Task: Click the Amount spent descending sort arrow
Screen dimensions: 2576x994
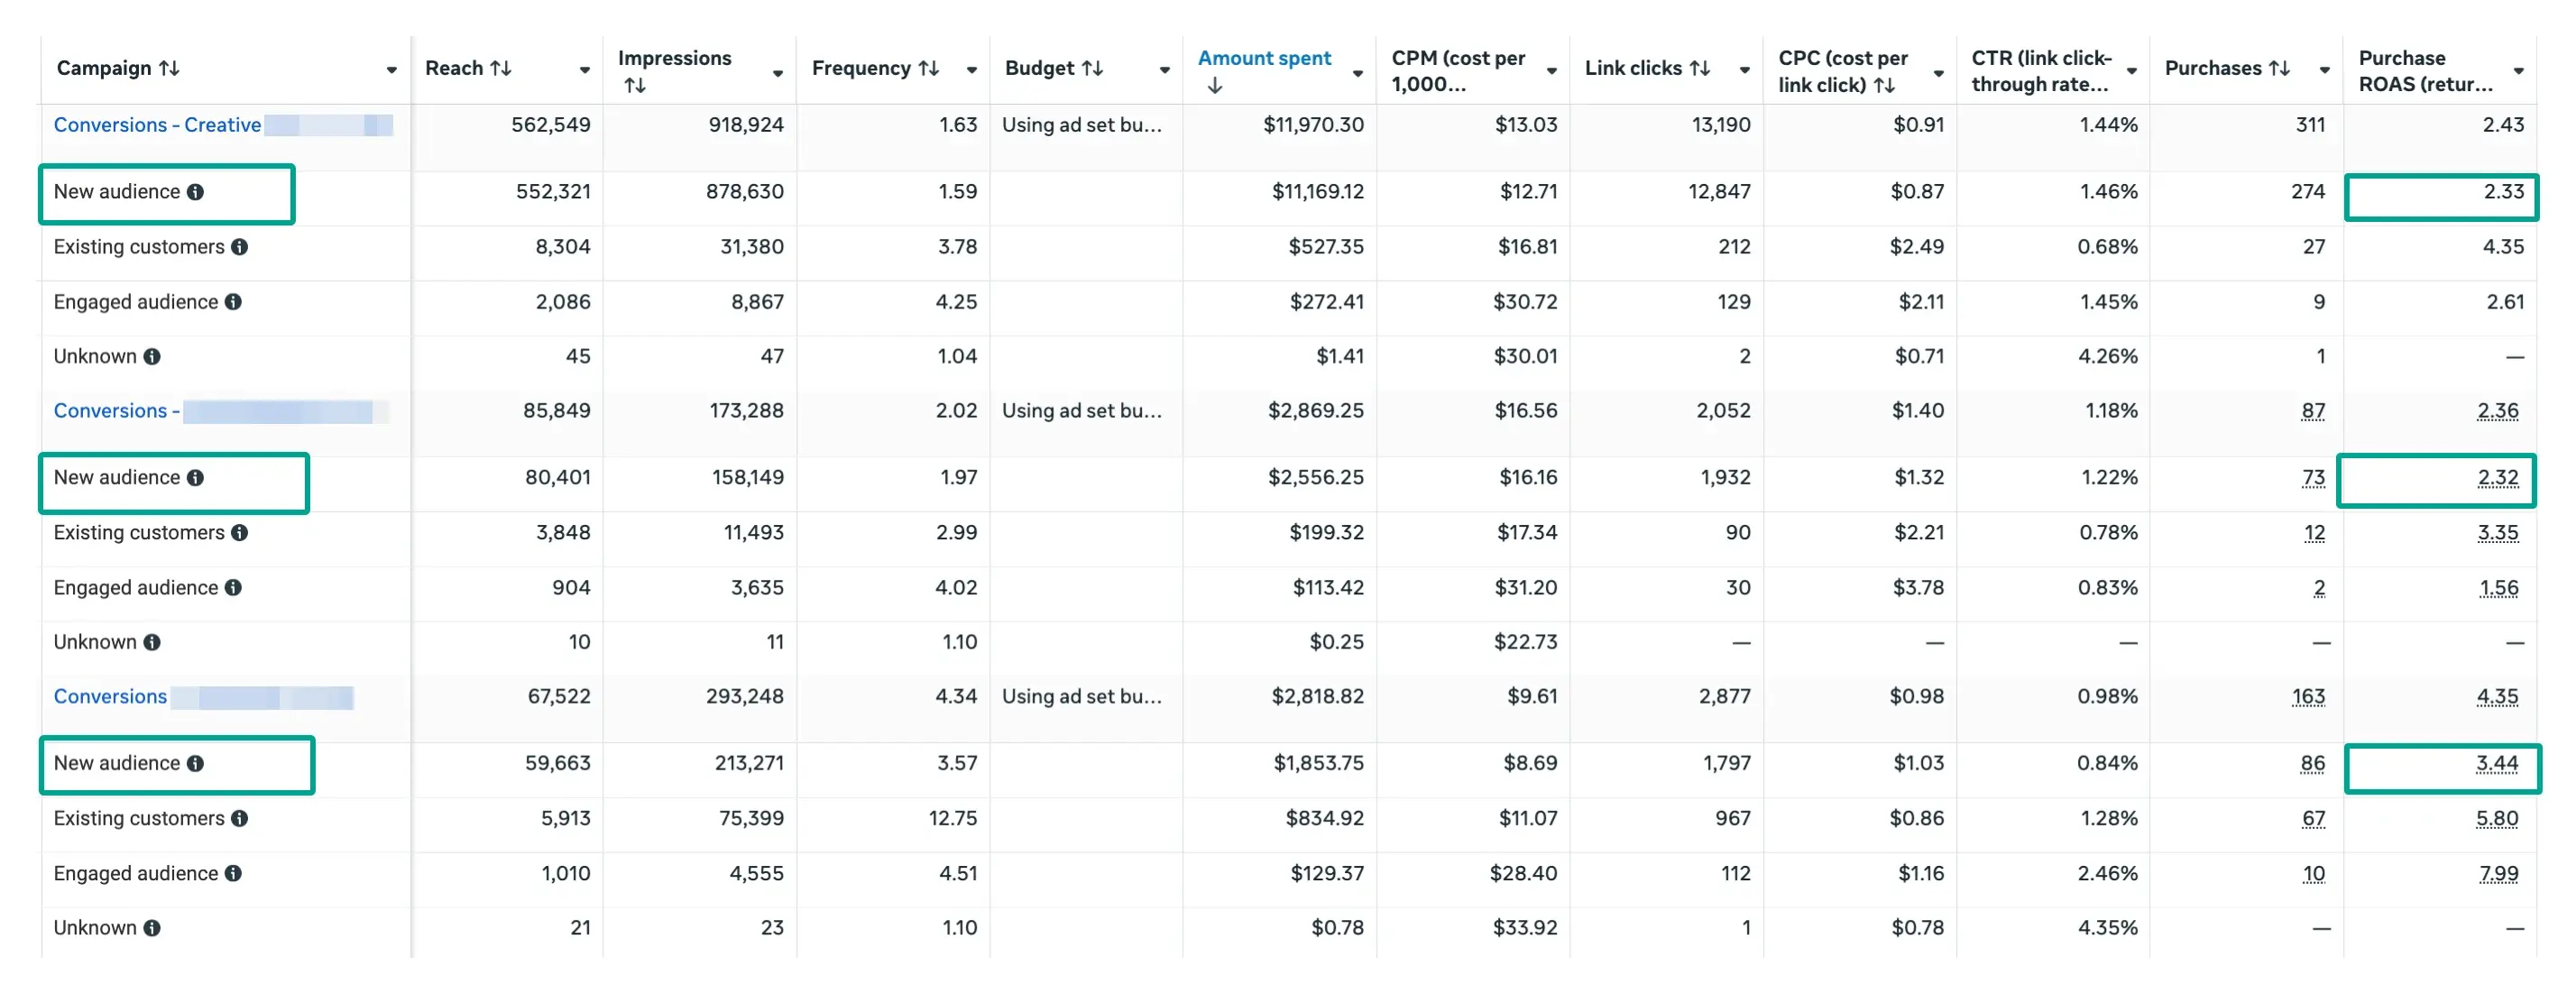Action: tap(1214, 86)
